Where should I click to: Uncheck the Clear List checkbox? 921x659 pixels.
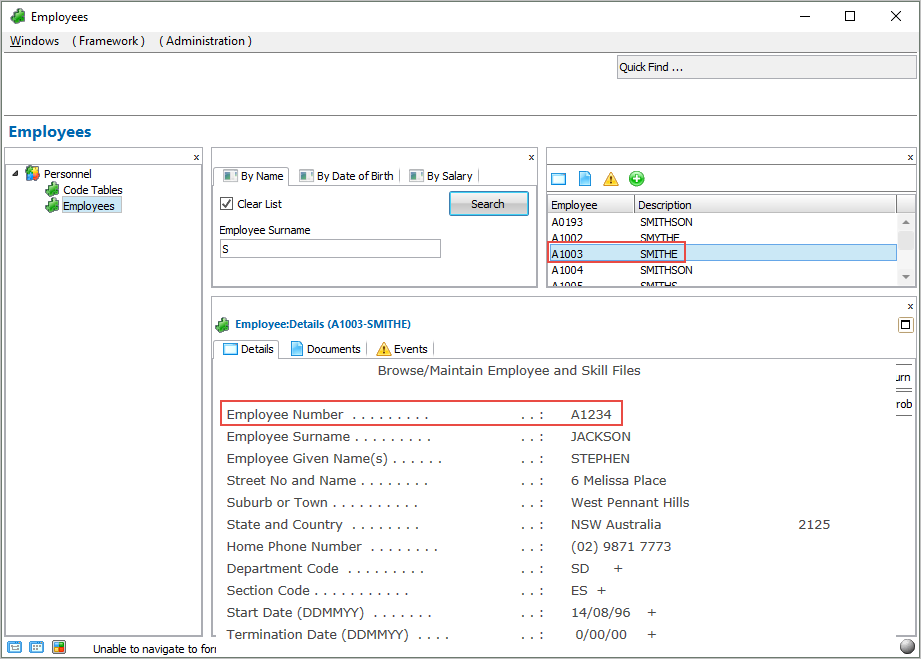226,204
